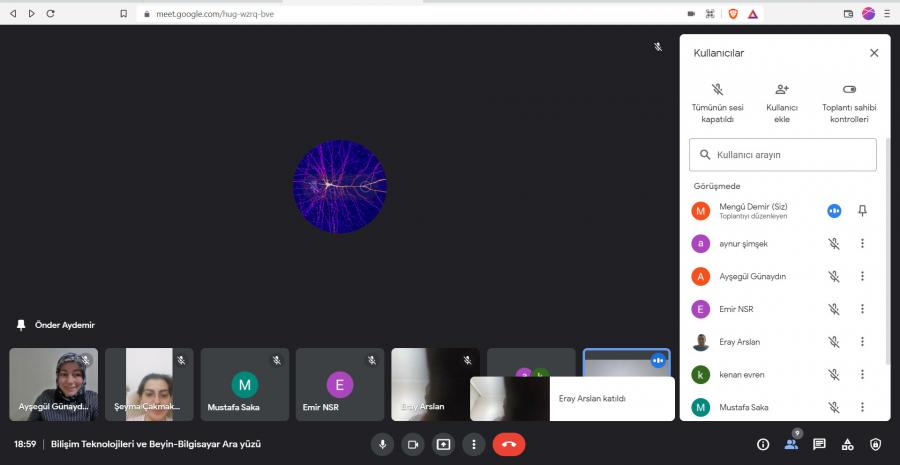Open "Toplantı sahibi kontrolleri" host controls

[849, 103]
